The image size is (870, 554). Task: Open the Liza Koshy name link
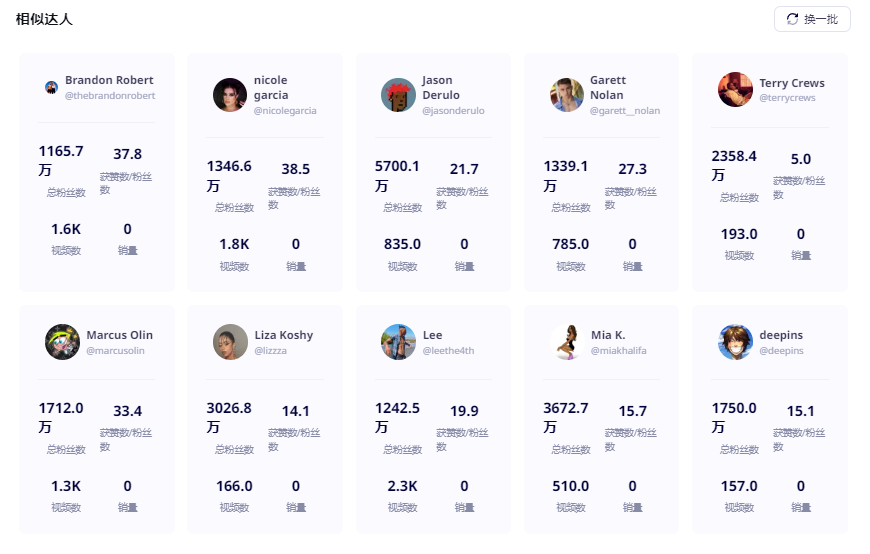click(284, 335)
